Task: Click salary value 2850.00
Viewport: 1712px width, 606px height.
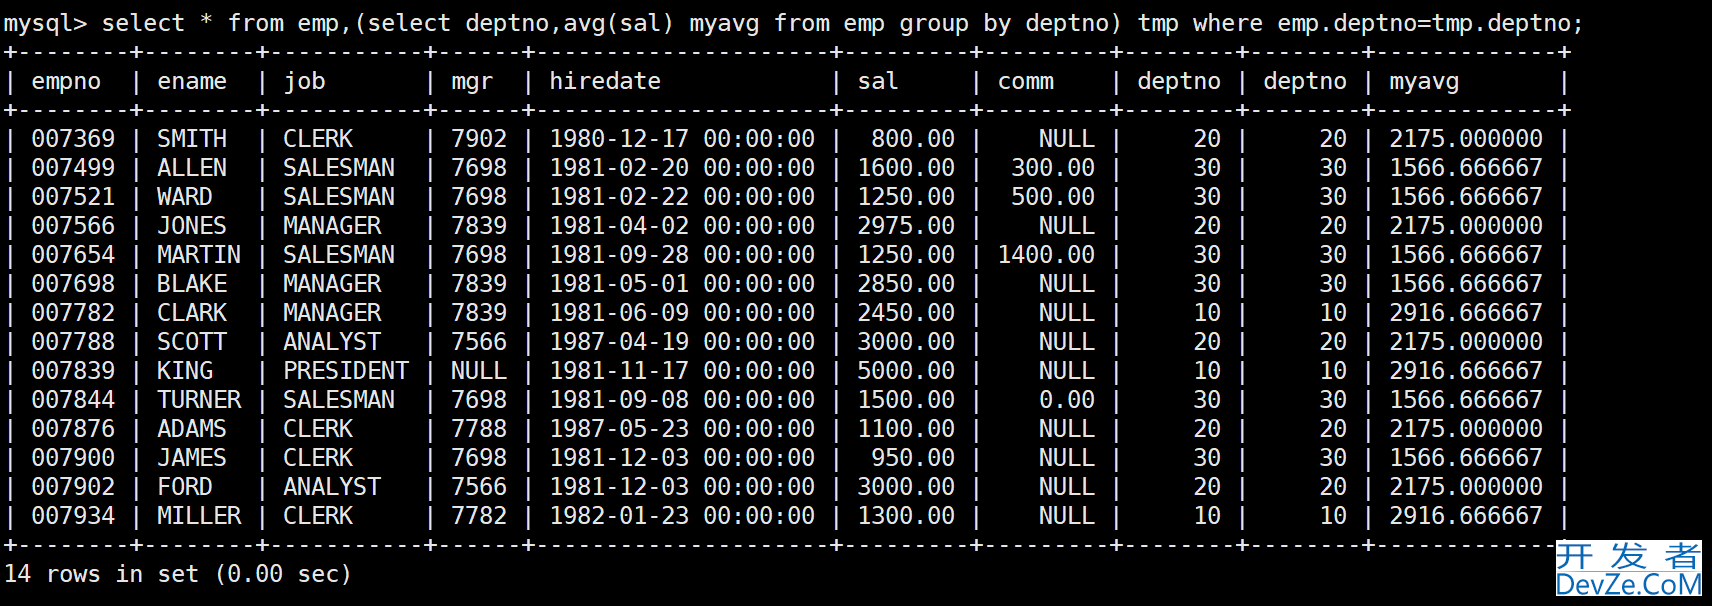Action: [x=906, y=284]
